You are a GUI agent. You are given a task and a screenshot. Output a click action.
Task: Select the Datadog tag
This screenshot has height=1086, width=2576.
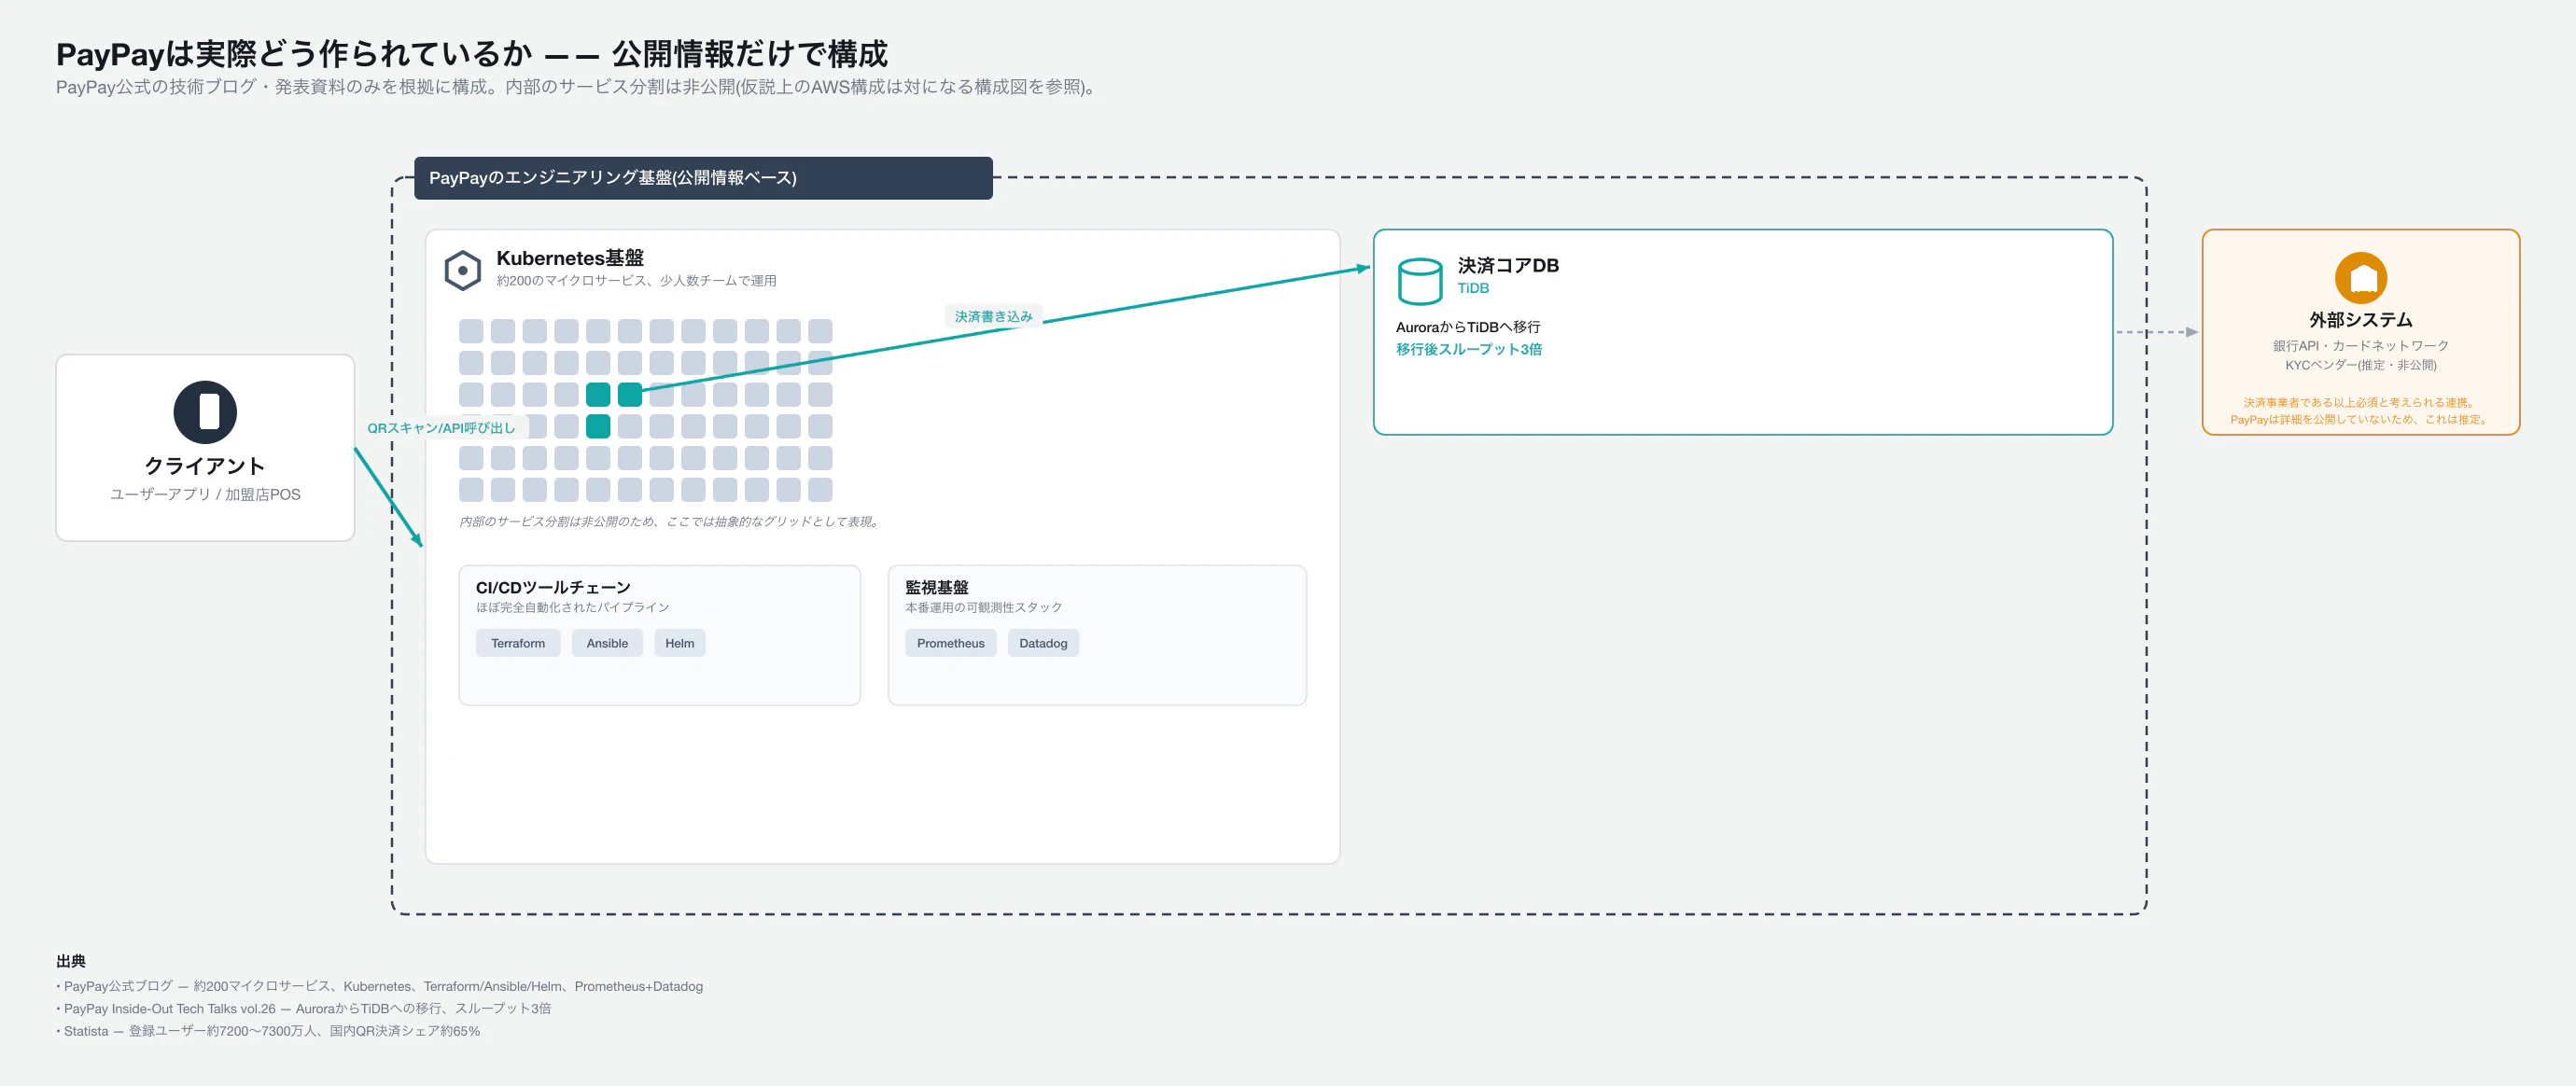click(1043, 643)
